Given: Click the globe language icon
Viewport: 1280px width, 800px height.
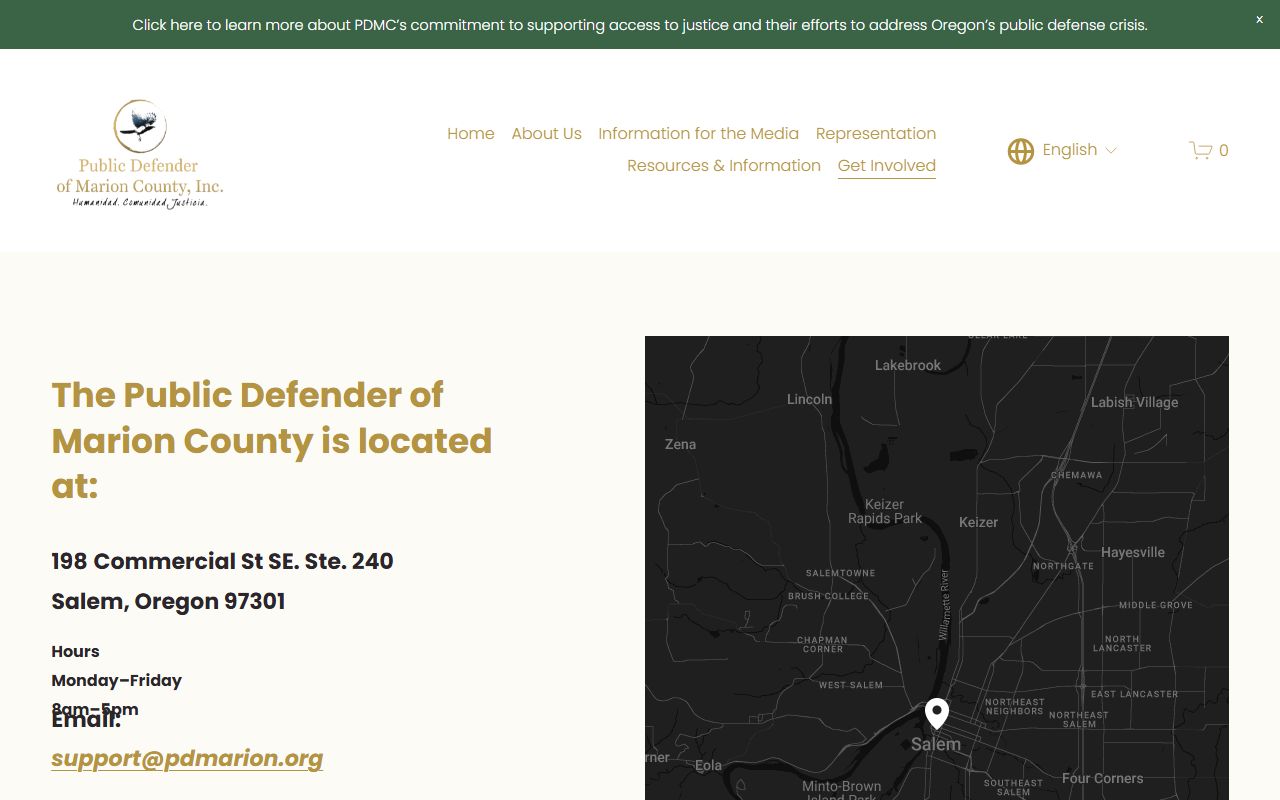Looking at the screenshot, I should point(1021,151).
